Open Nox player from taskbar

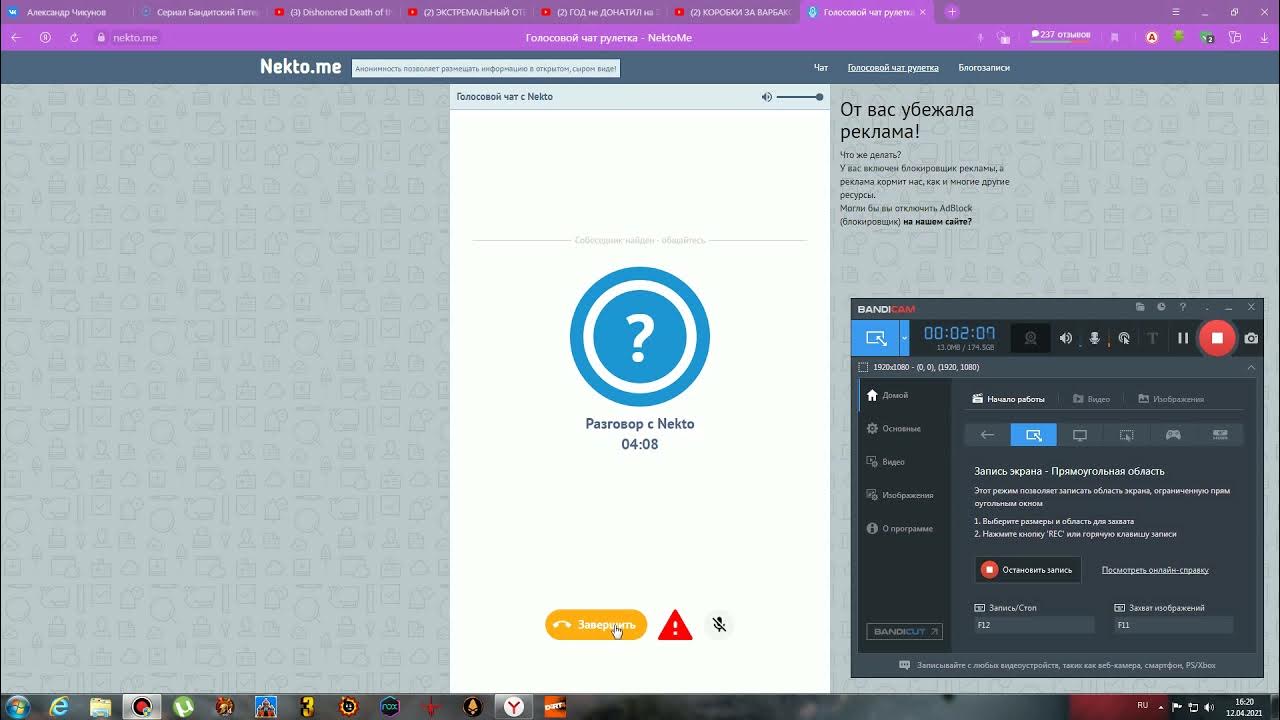tap(390, 706)
